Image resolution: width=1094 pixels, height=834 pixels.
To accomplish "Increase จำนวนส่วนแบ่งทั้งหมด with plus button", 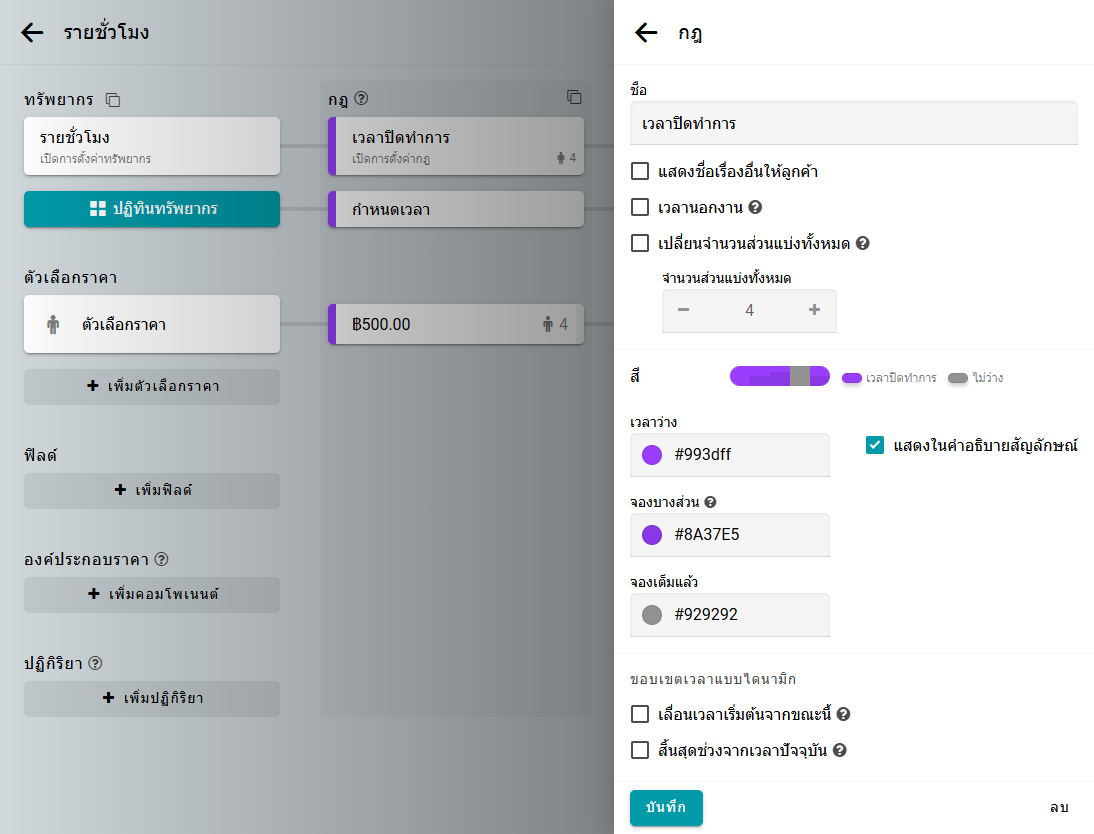I will [814, 310].
